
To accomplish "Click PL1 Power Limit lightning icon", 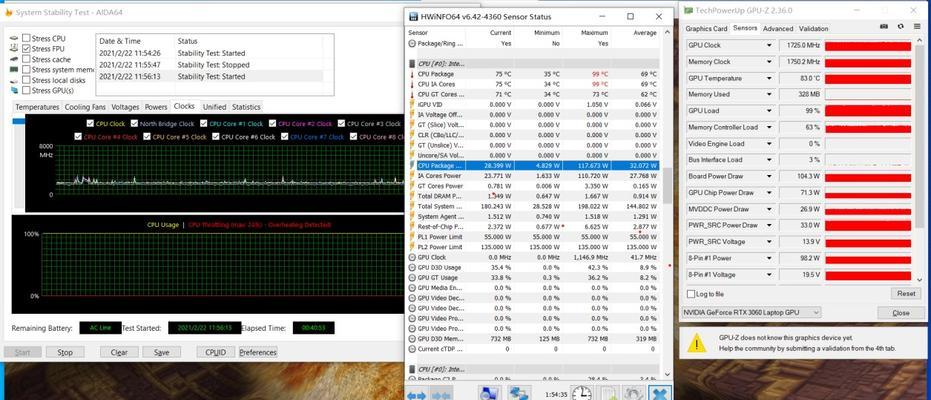I will (x=412, y=237).
